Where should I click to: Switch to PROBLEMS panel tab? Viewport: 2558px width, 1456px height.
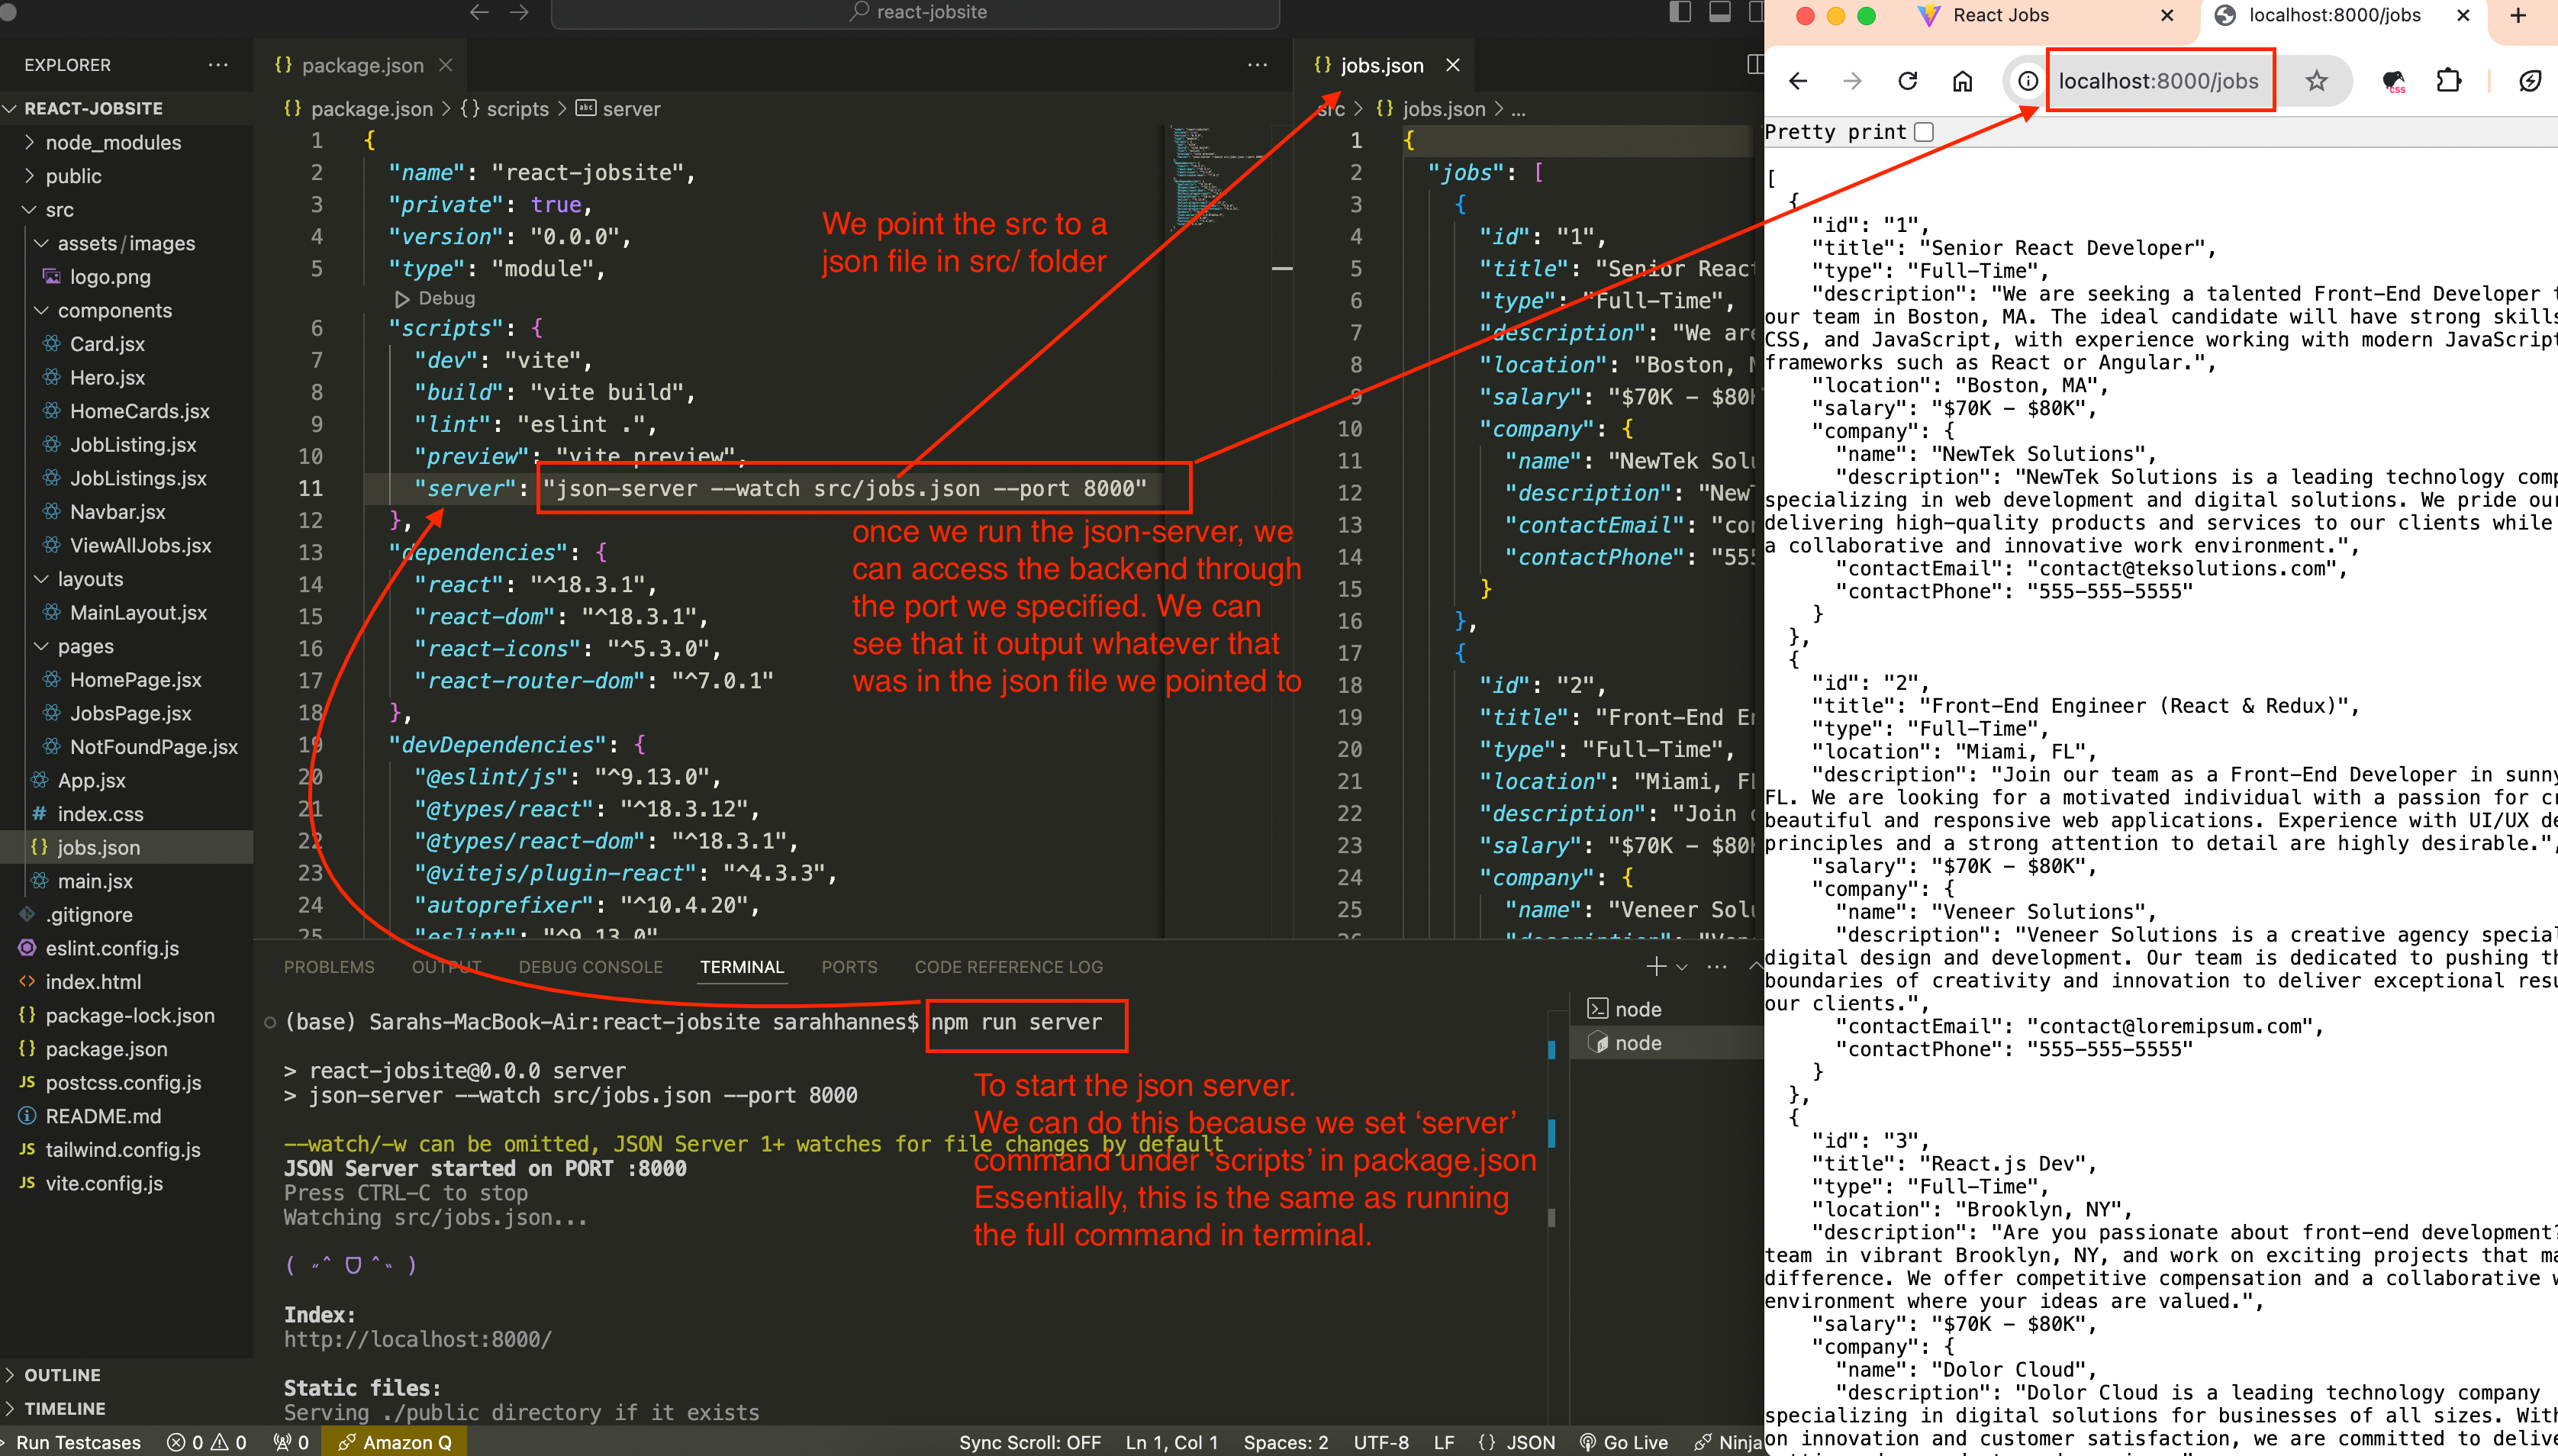(x=329, y=967)
